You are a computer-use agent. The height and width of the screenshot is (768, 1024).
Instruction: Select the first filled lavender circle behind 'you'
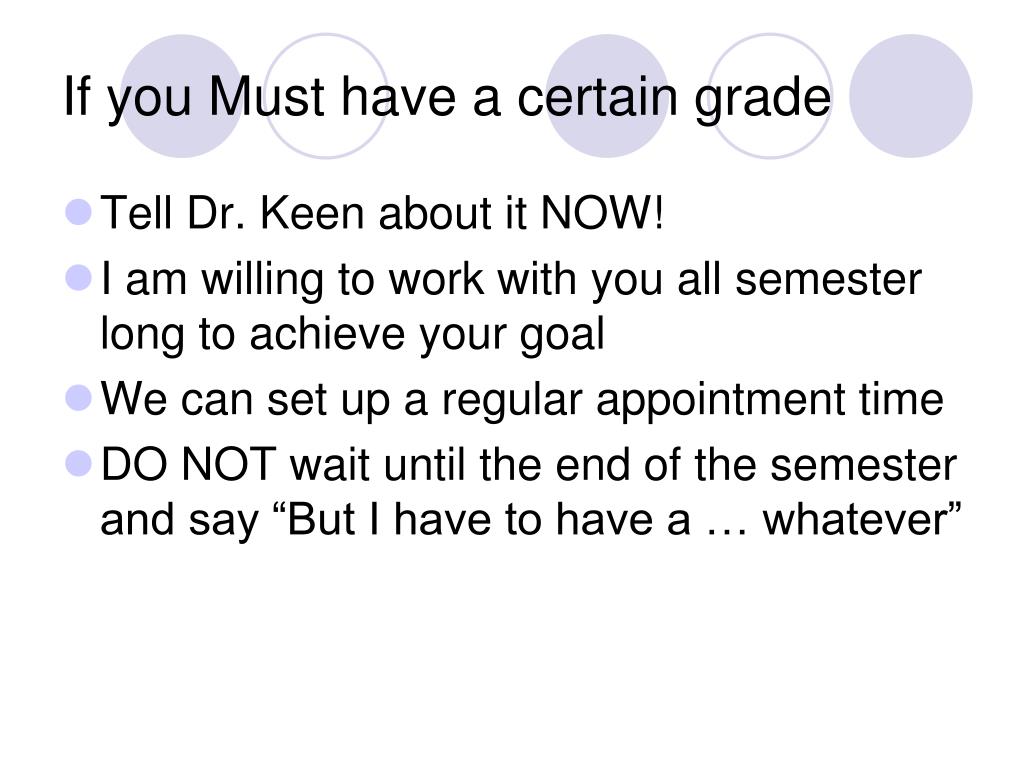(x=182, y=96)
